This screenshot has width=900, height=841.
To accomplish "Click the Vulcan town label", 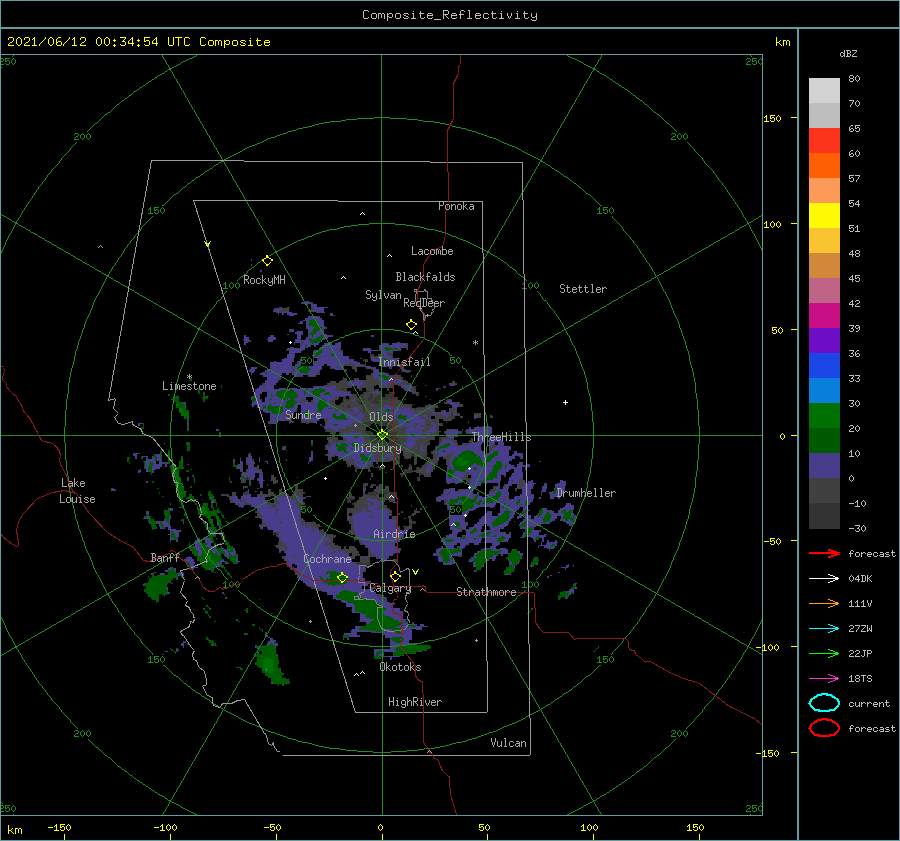I will pyautogui.click(x=508, y=743).
